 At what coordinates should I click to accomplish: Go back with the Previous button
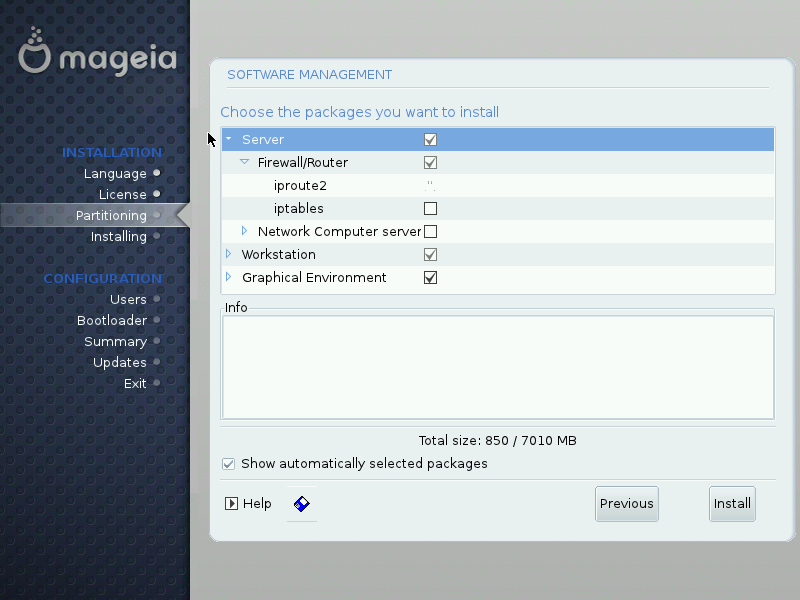pos(627,504)
